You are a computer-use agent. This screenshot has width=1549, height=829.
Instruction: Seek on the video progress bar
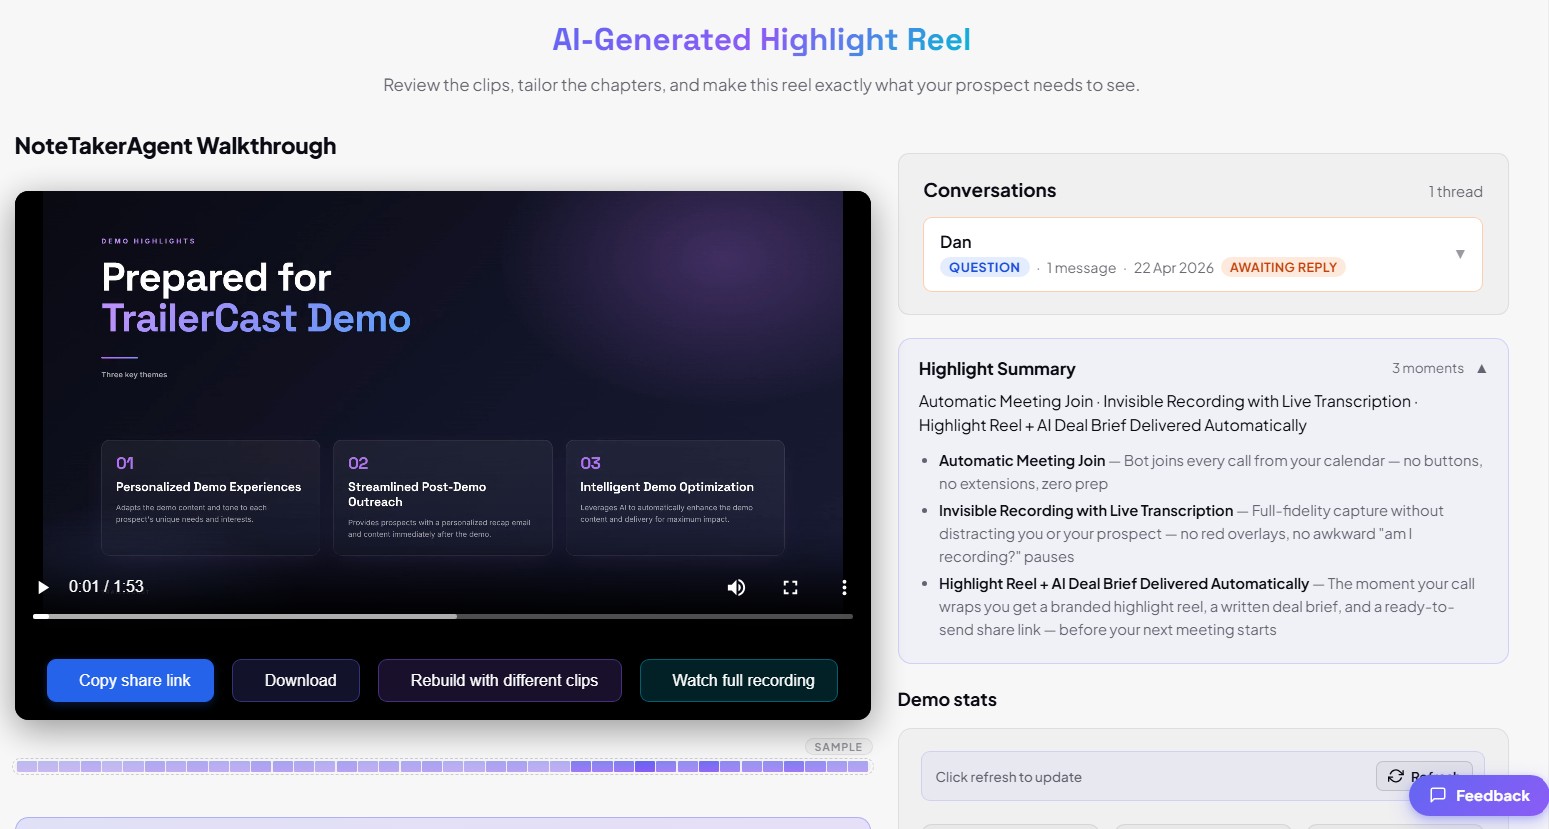[x=443, y=616]
